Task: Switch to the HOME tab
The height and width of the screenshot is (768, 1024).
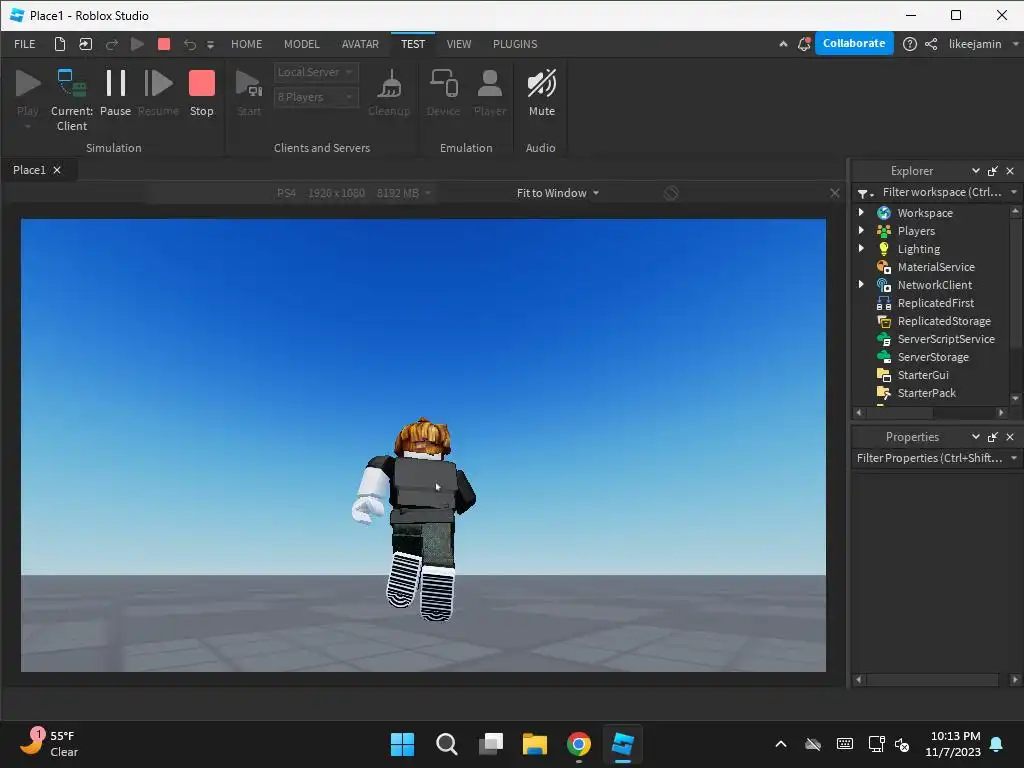Action: 246,44
